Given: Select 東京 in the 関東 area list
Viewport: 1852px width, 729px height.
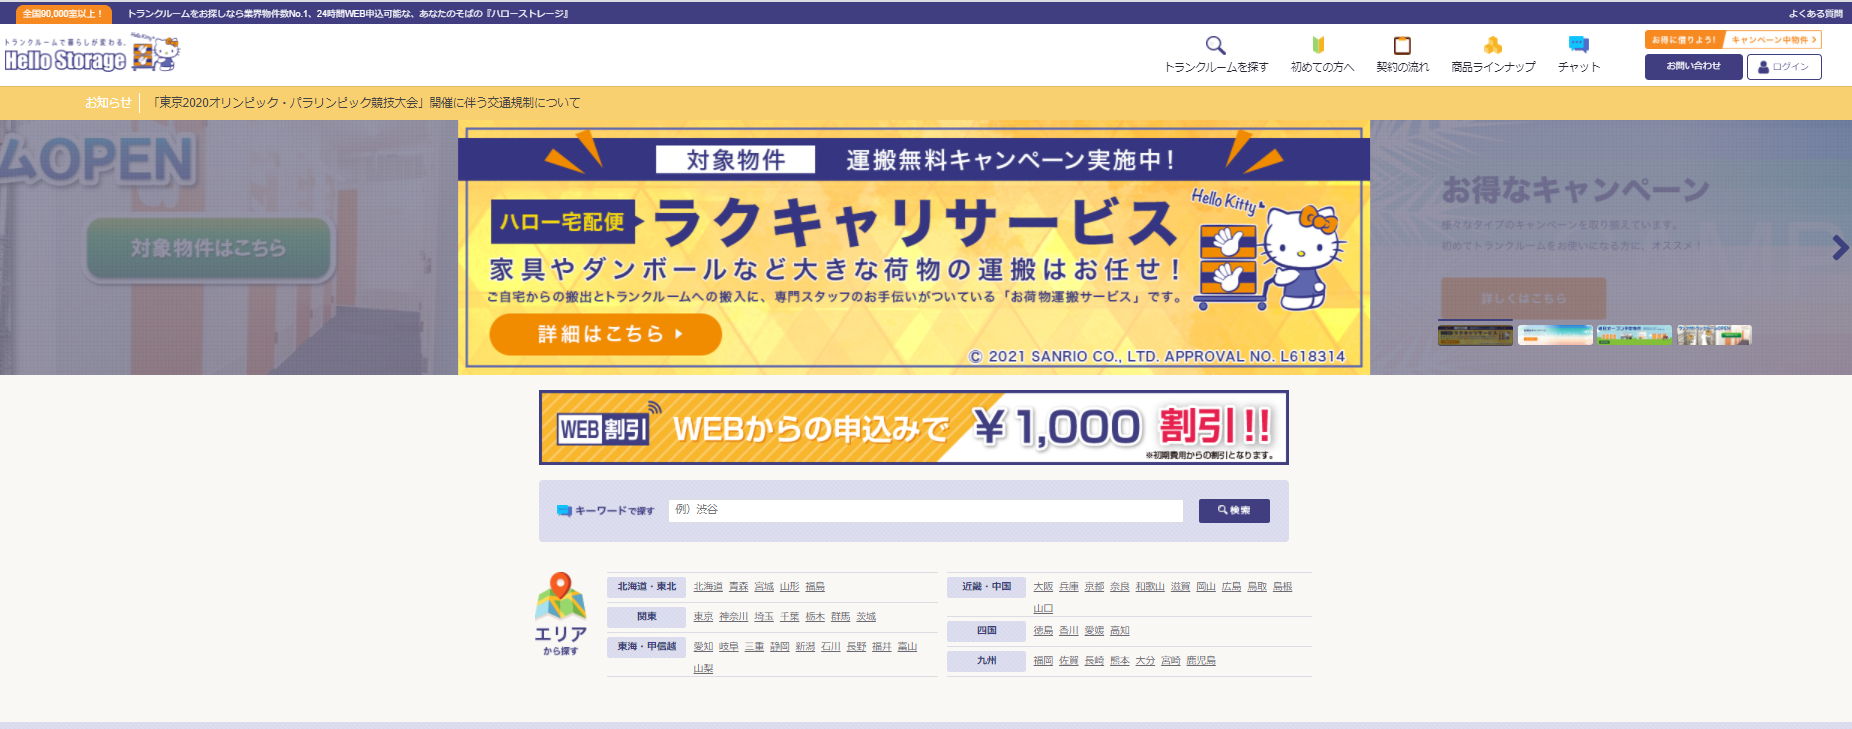Looking at the screenshot, I should 703,617.
